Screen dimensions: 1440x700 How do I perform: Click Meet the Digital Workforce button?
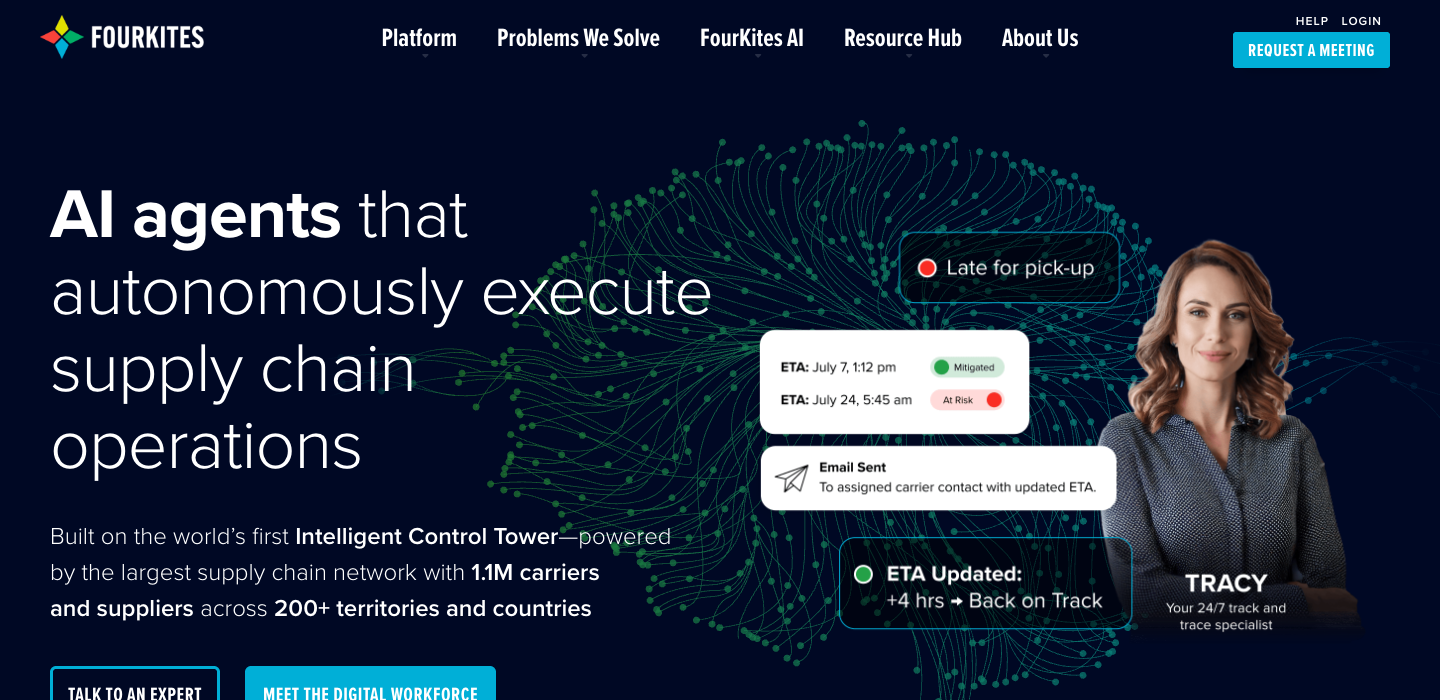[370, 684]
